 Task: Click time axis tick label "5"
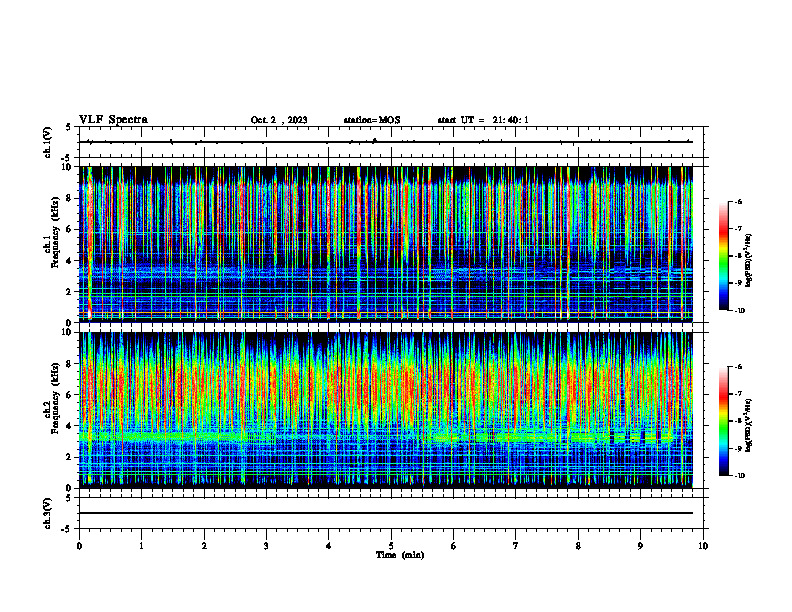point(391,546)
